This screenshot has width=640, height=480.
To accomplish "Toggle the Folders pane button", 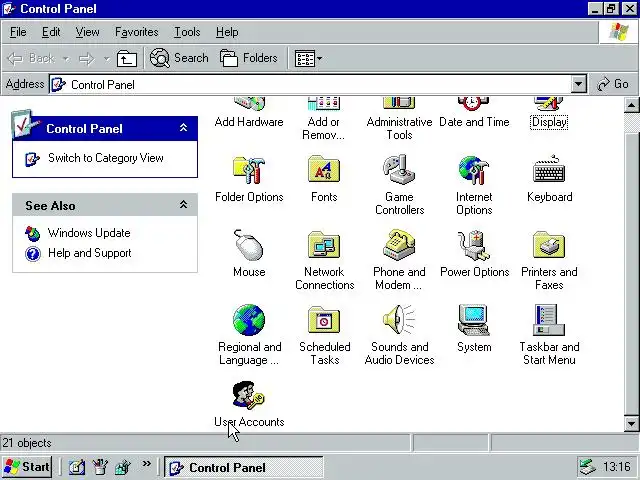I will click(x=249, y=58).
